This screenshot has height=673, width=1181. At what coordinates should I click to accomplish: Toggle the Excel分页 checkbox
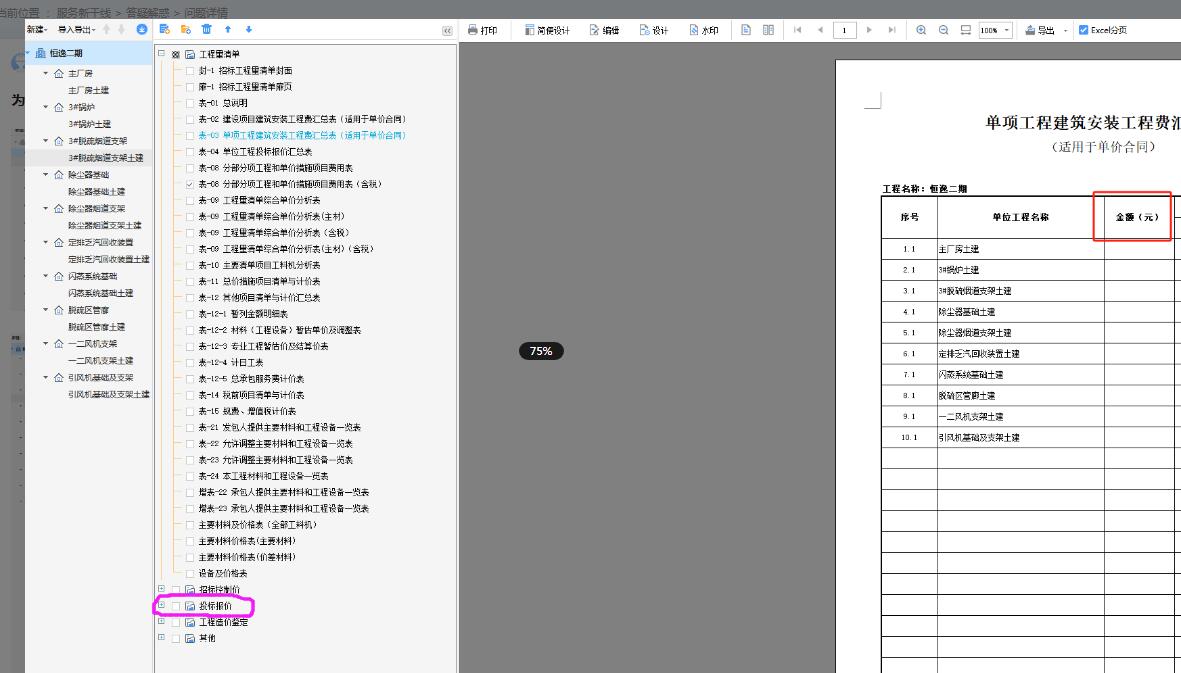tap(1083, 30)
